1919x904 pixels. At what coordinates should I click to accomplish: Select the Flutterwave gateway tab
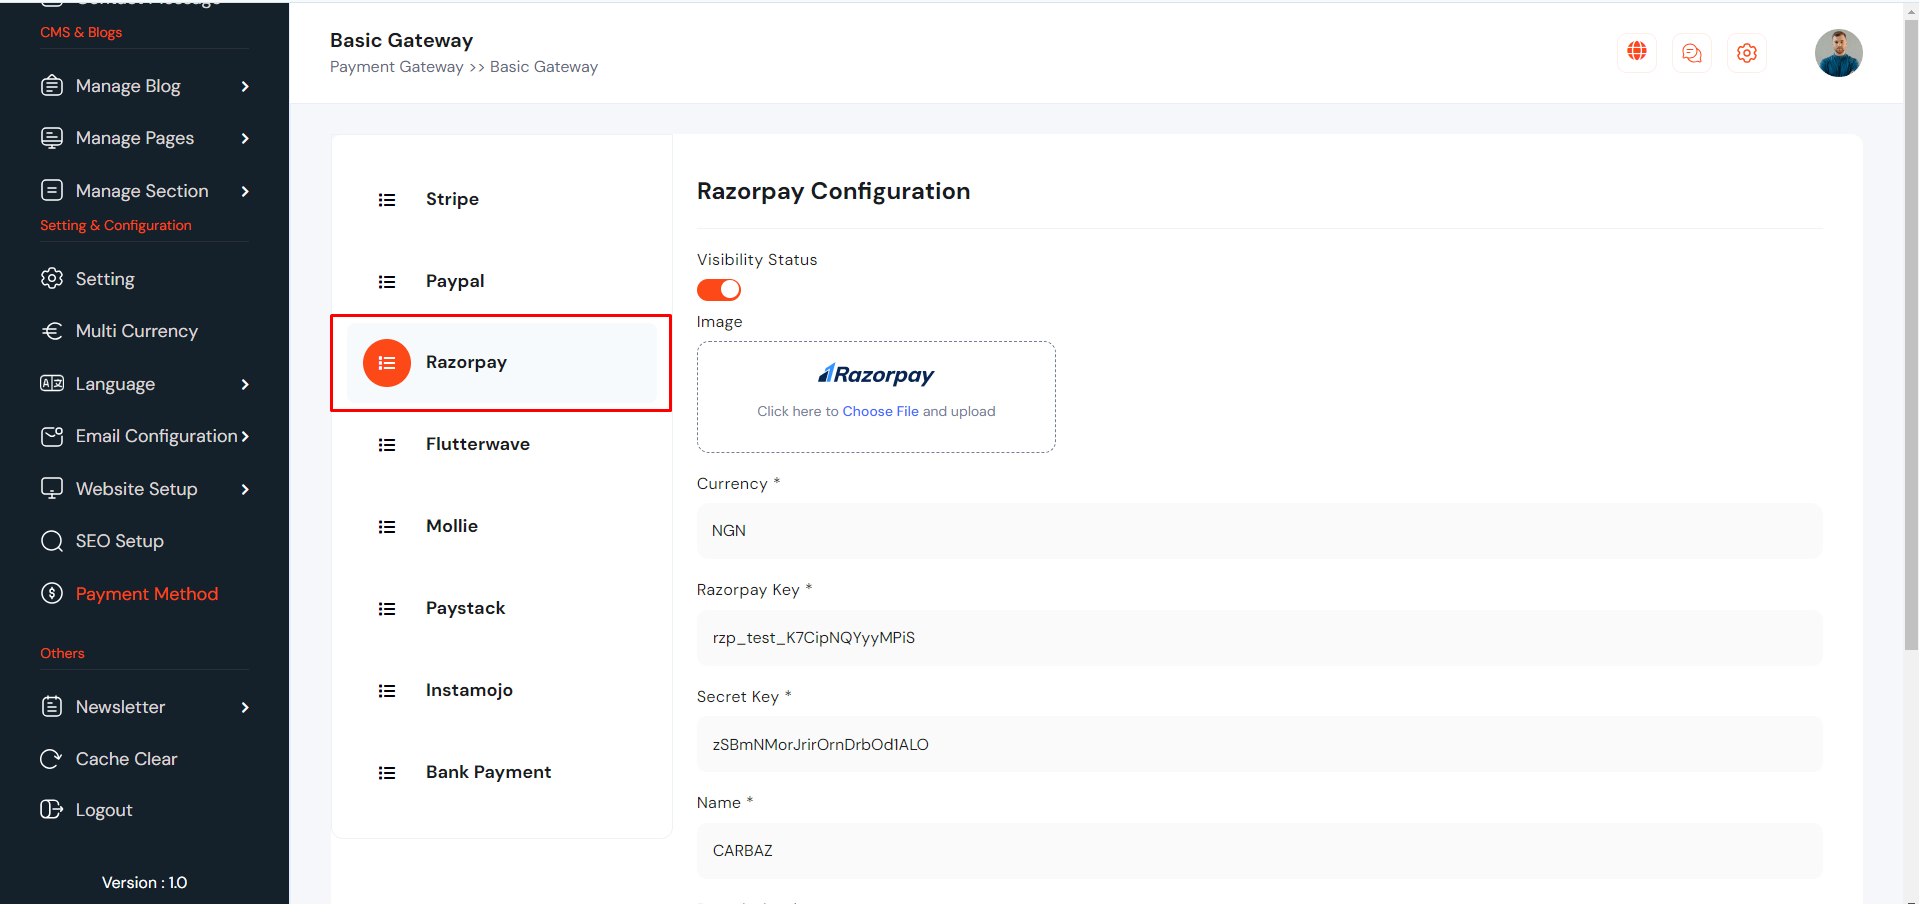click(477, 444)
